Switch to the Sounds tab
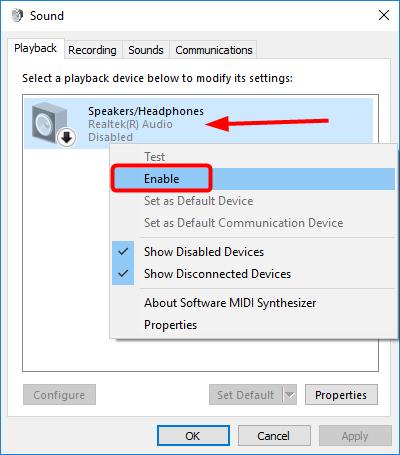400x455 pixels. pos(146,50)
